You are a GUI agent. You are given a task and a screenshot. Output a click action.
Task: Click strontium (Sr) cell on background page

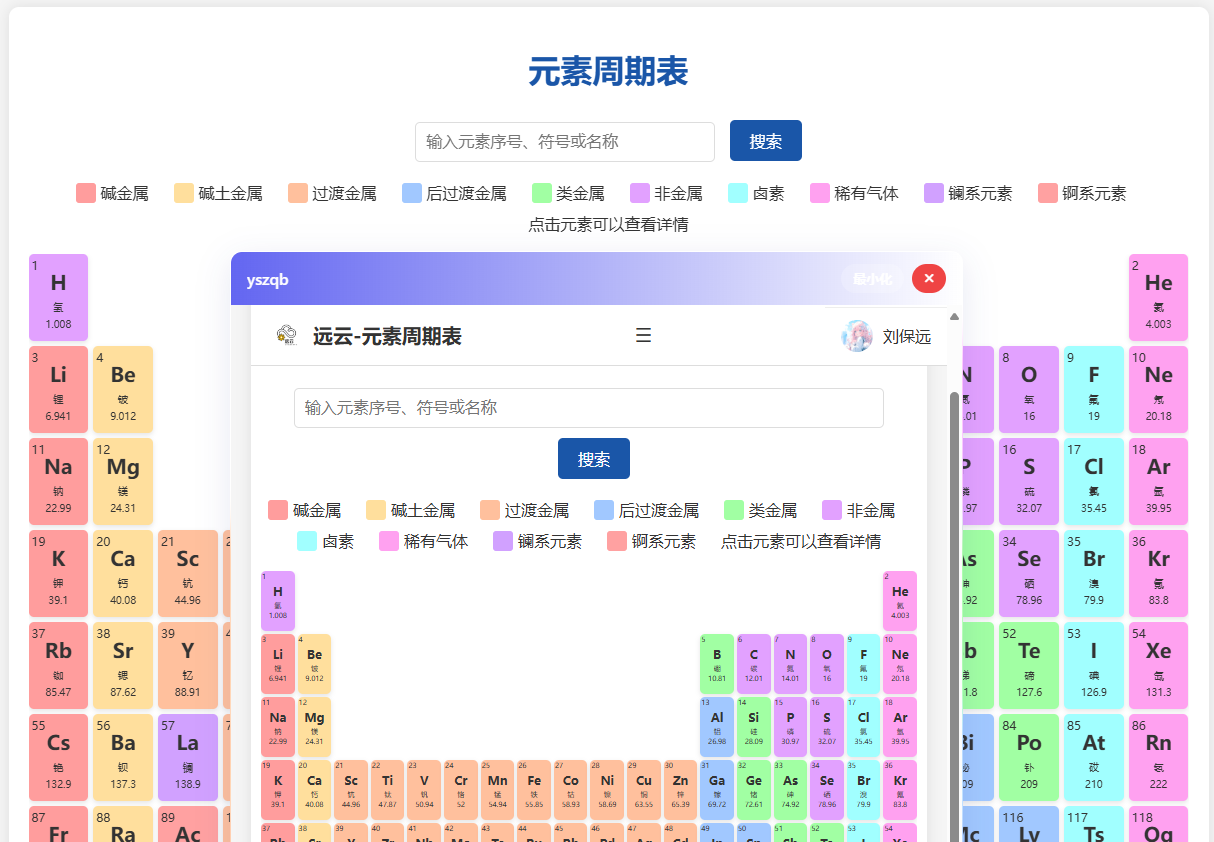pos(123,665)
